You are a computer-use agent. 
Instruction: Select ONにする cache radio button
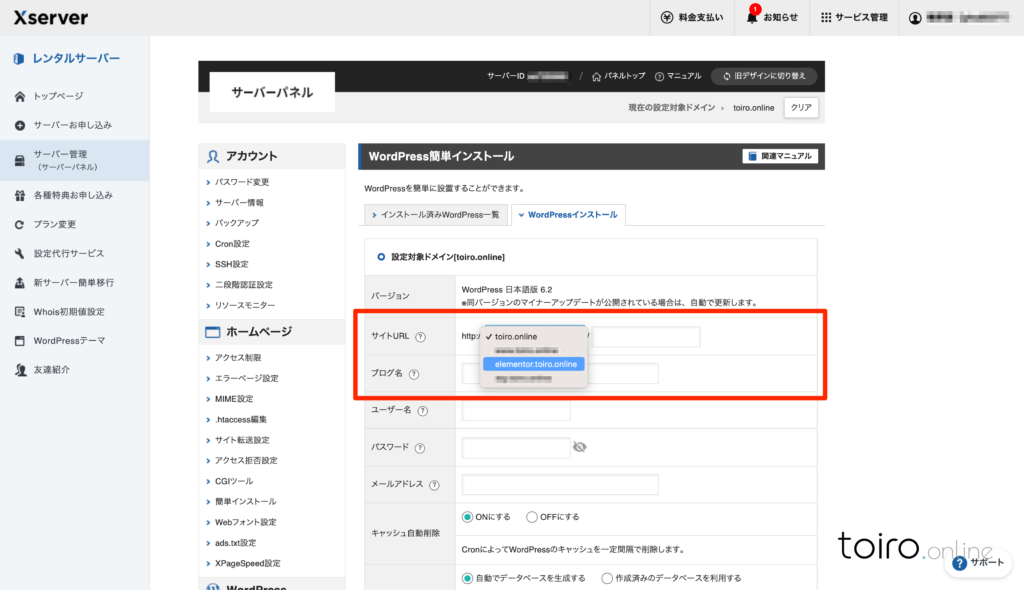[x=467, y=517]
